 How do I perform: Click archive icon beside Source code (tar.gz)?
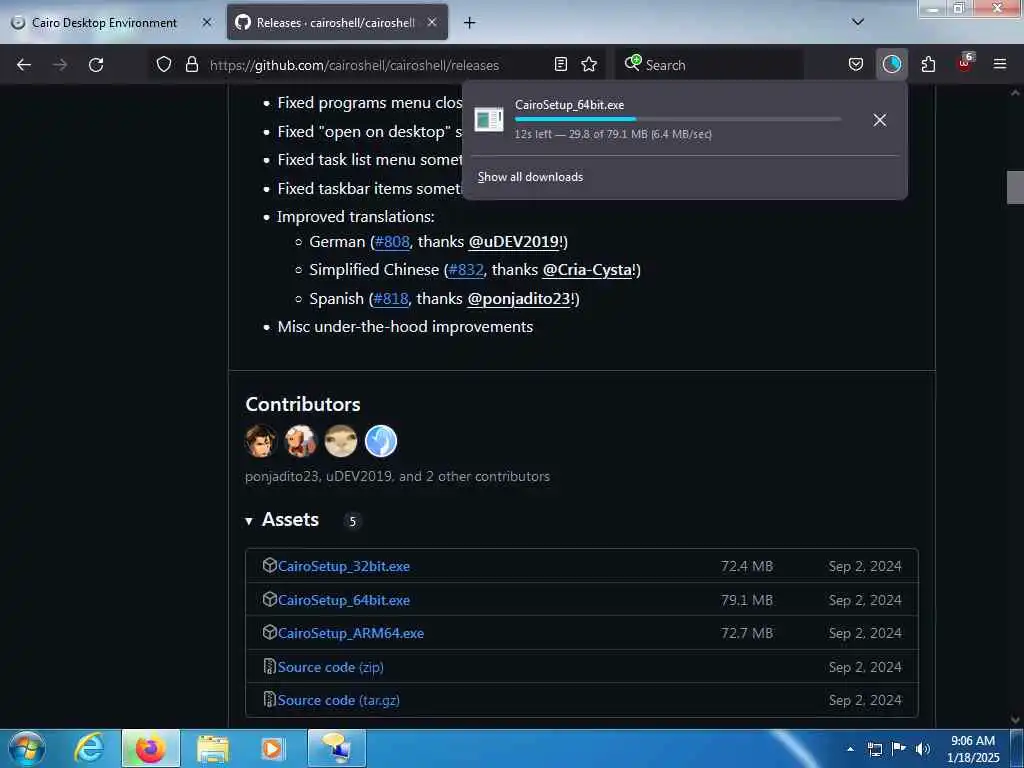point(269,699)
